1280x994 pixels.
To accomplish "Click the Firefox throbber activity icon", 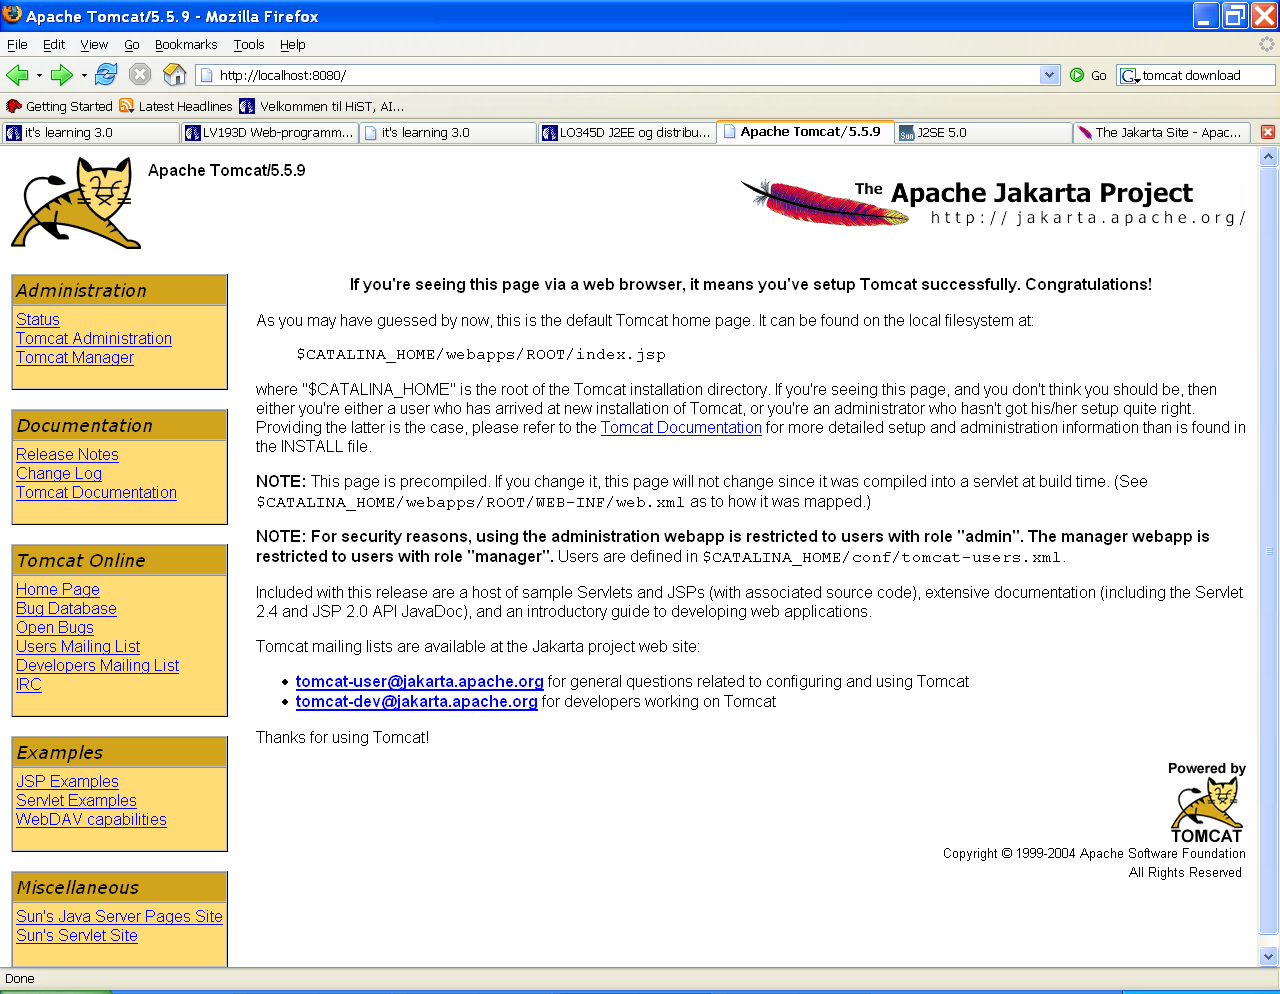I will click(1266, 44).
